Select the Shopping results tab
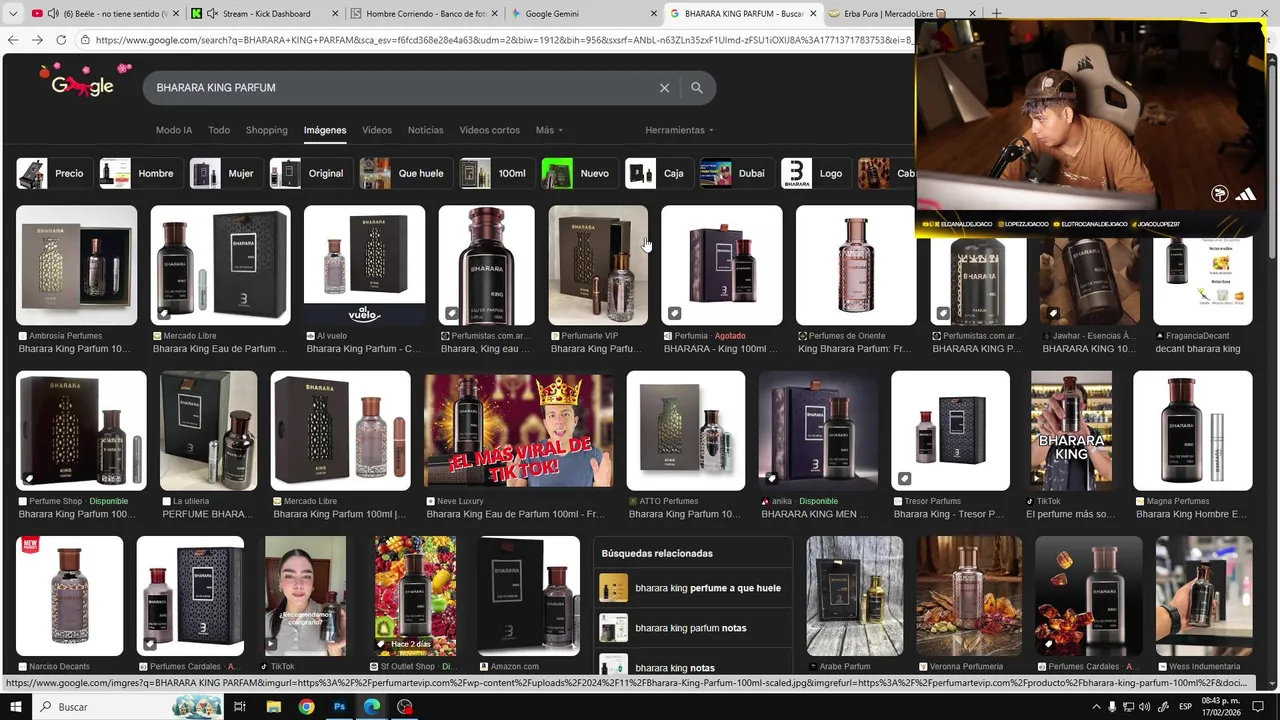Image resolution: width=1280 pixels, height=720 pixels. [267, 130]
